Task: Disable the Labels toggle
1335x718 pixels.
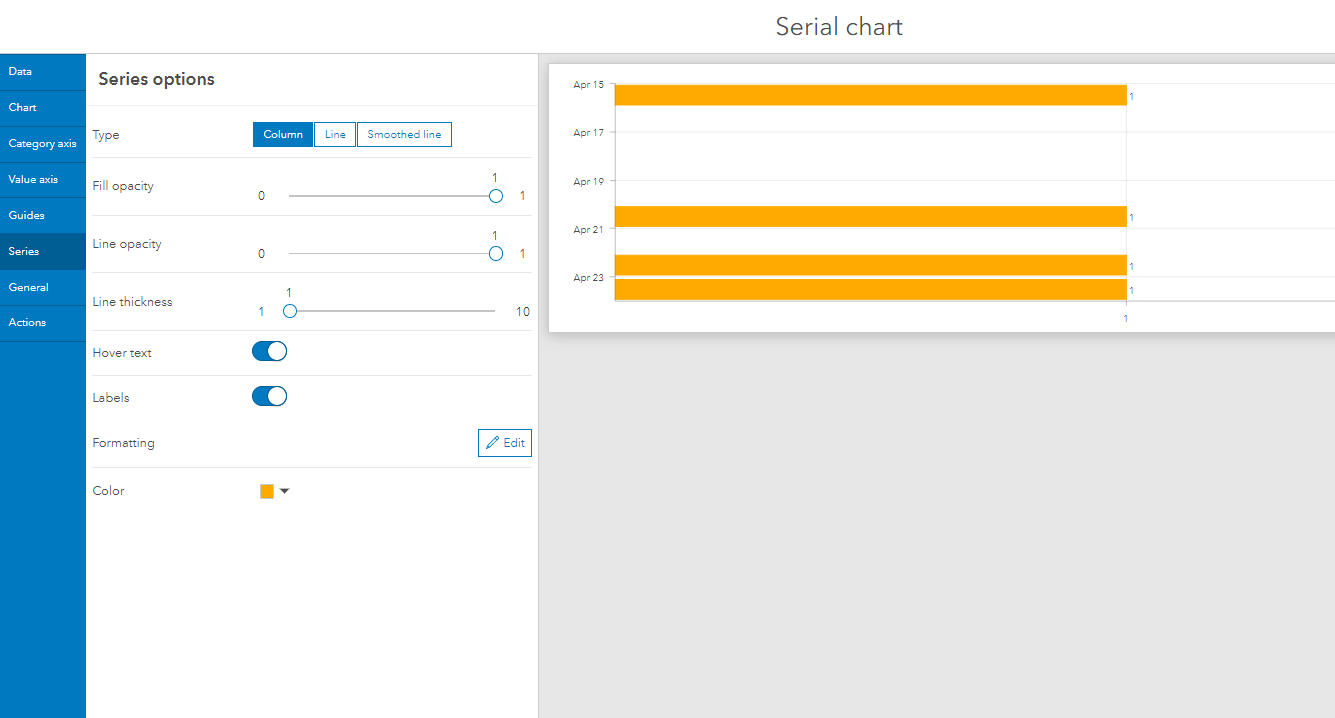Action: [269, 396]
